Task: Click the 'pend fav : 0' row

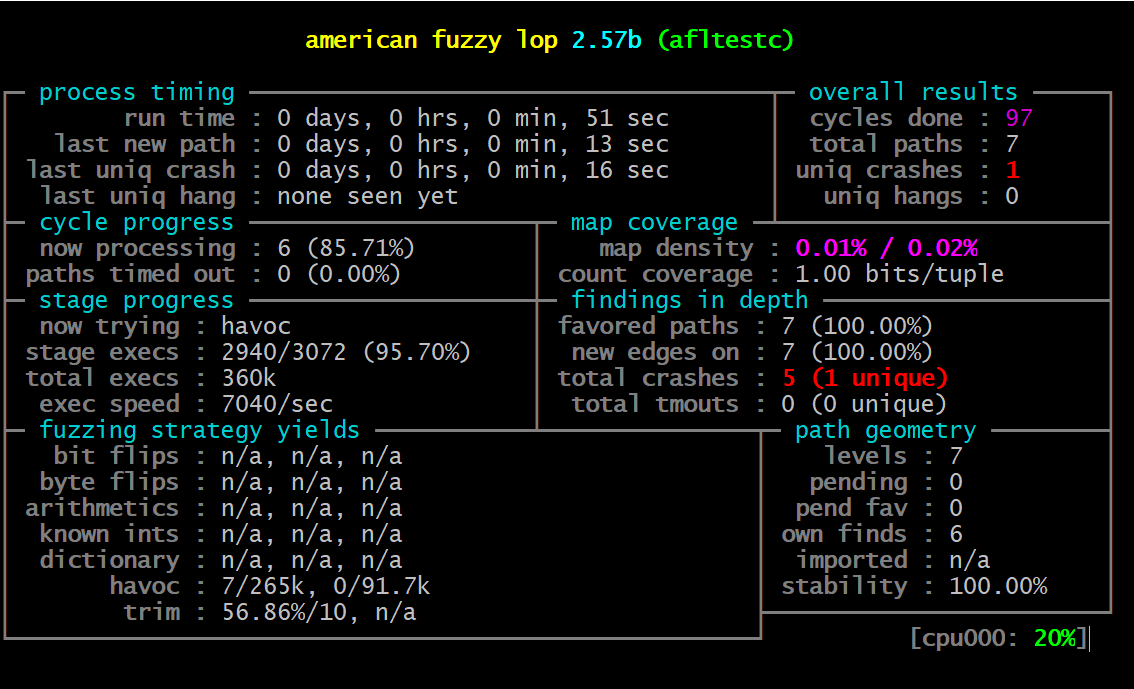Action: pos(879,509)
